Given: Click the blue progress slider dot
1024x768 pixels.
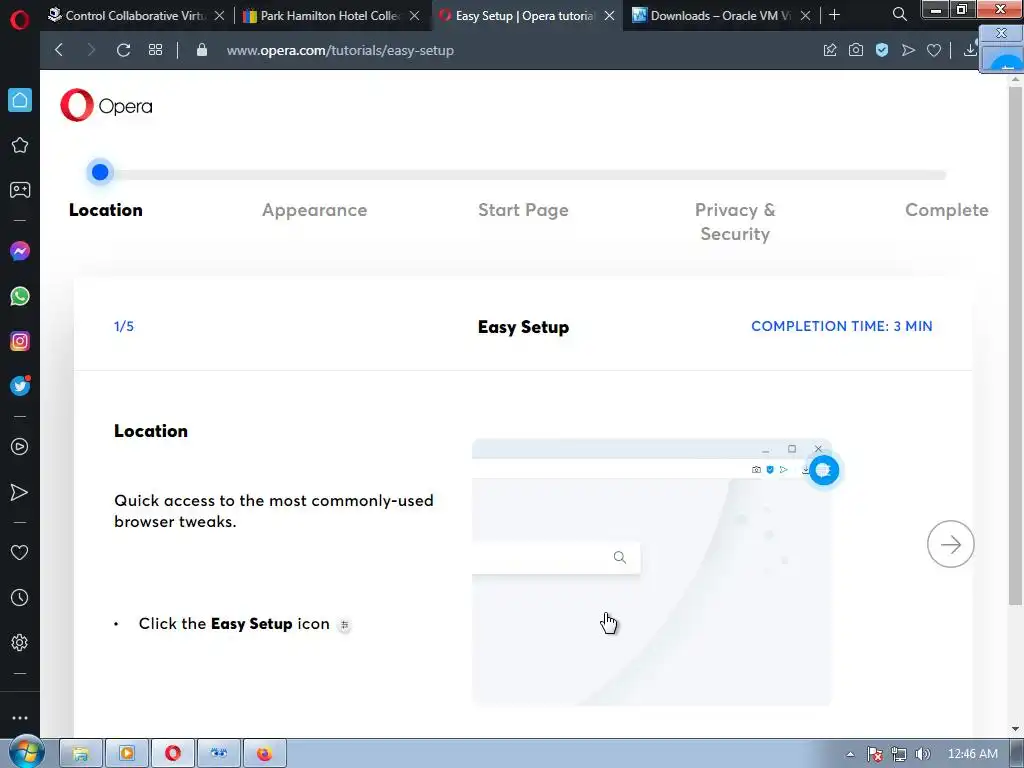Looking at the screenshot, I should click(100, 172).
